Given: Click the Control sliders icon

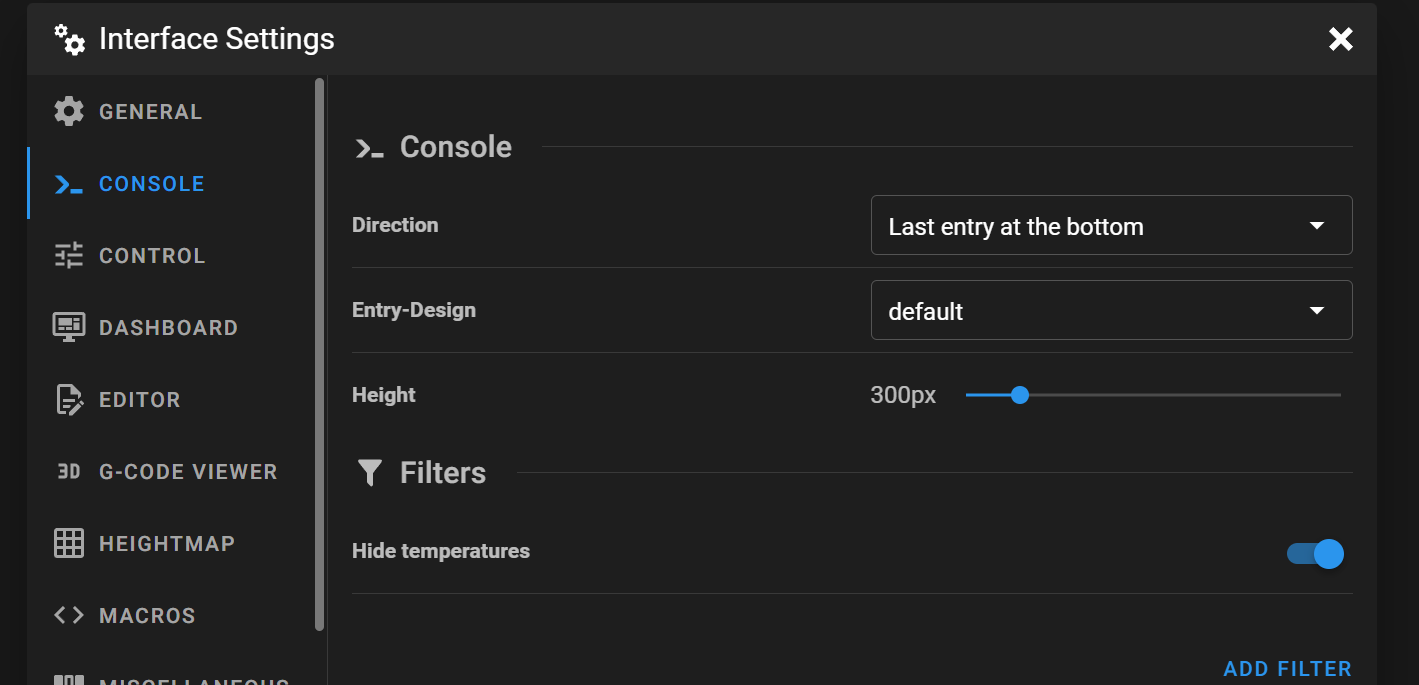Looking at the screenshot, I should tap(68, 256).
